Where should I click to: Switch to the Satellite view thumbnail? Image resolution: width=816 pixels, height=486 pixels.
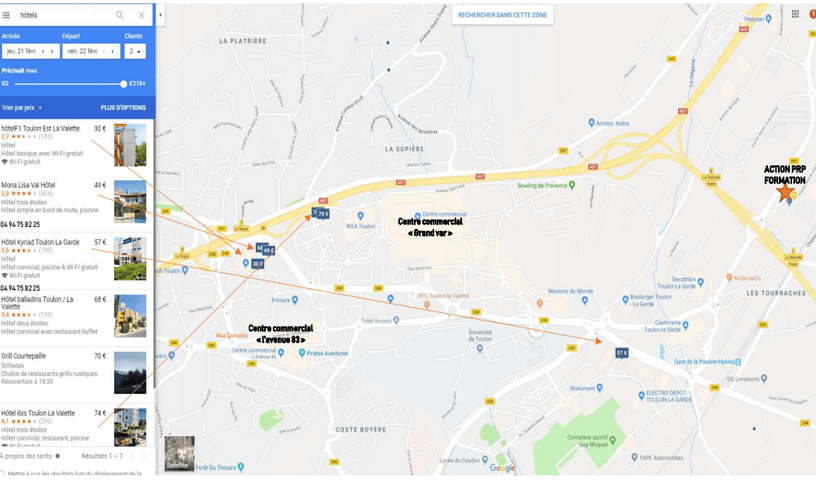(180, 453)
